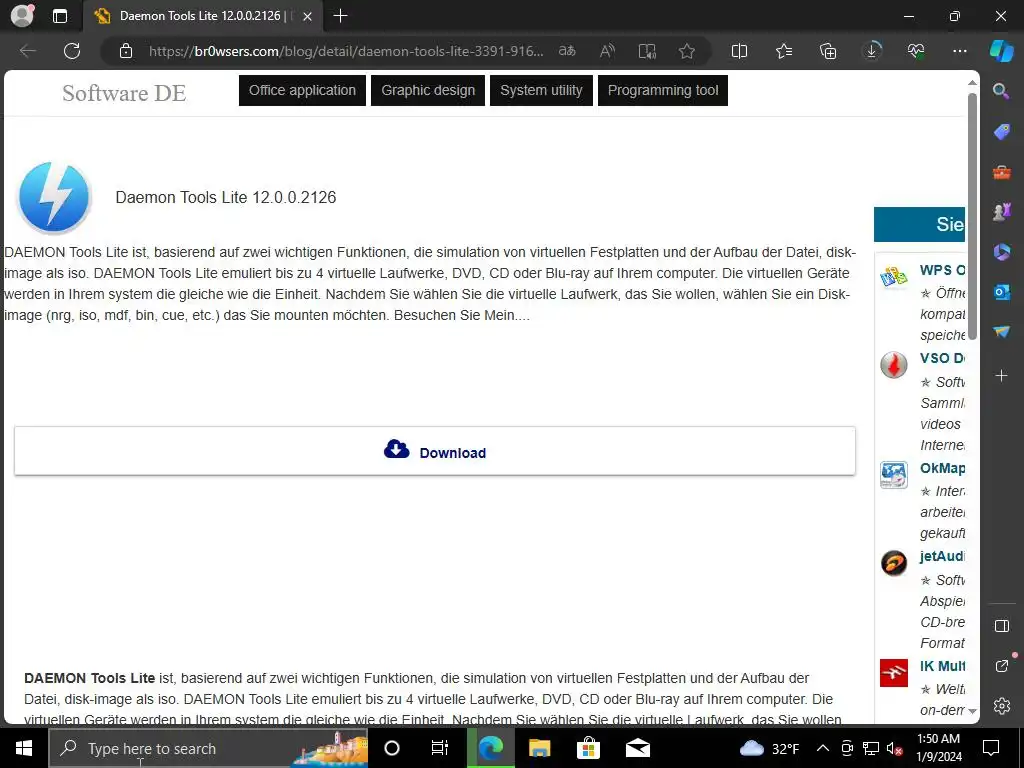Open Task View on the taskbar
The image size is (1024, 768).
440,748
